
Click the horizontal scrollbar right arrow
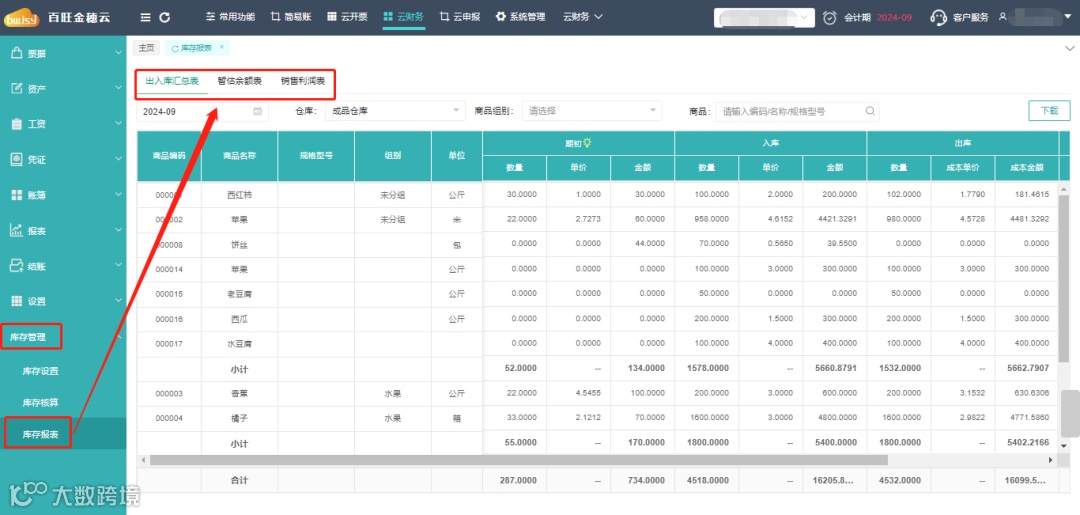(x=1051, y=459)
